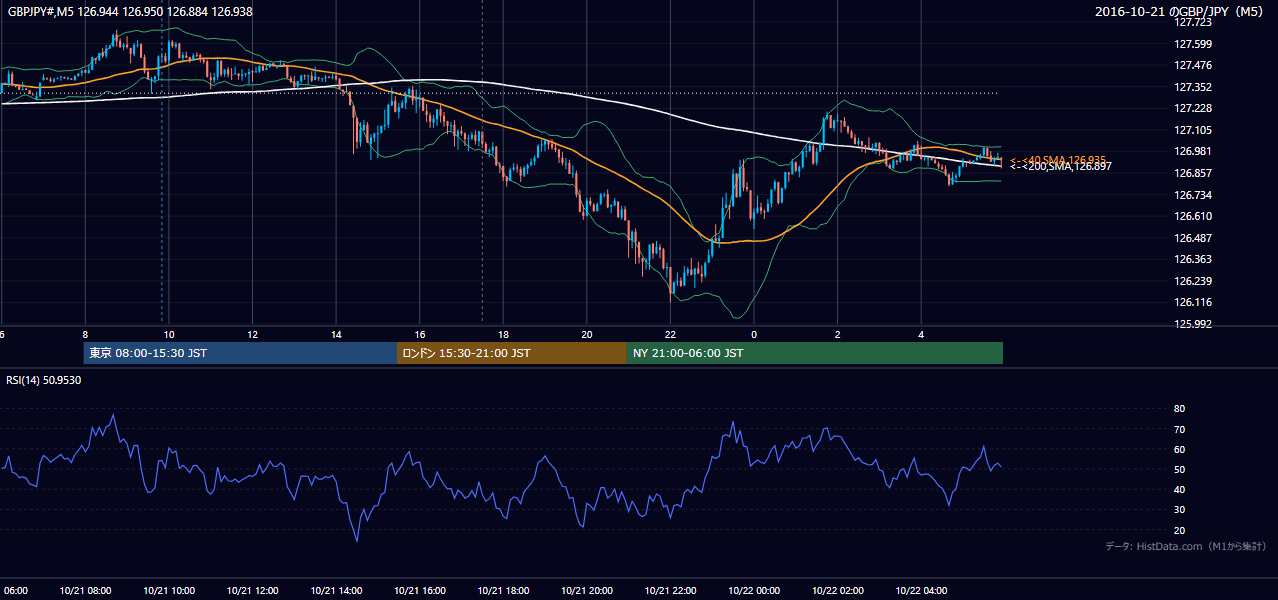Click price axis value 127.476
Screen dimensions: 1278x600
(x=1193, y=65)
